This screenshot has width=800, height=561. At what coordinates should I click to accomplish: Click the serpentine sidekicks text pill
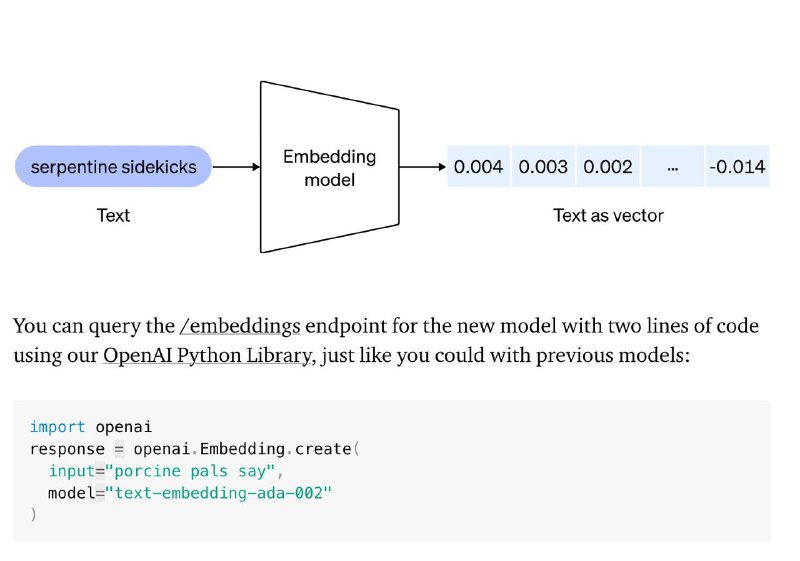(113, 166)
